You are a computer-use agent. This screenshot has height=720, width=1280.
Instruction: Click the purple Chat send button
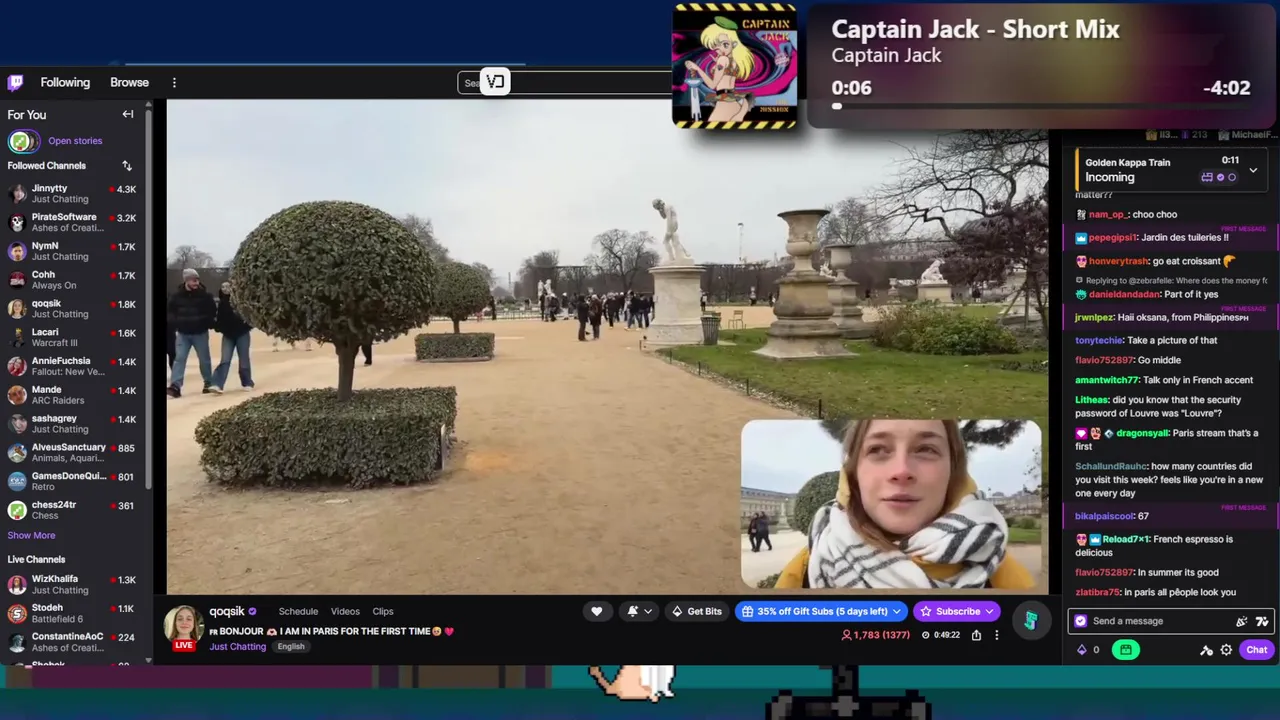[x=1256, y=650]
